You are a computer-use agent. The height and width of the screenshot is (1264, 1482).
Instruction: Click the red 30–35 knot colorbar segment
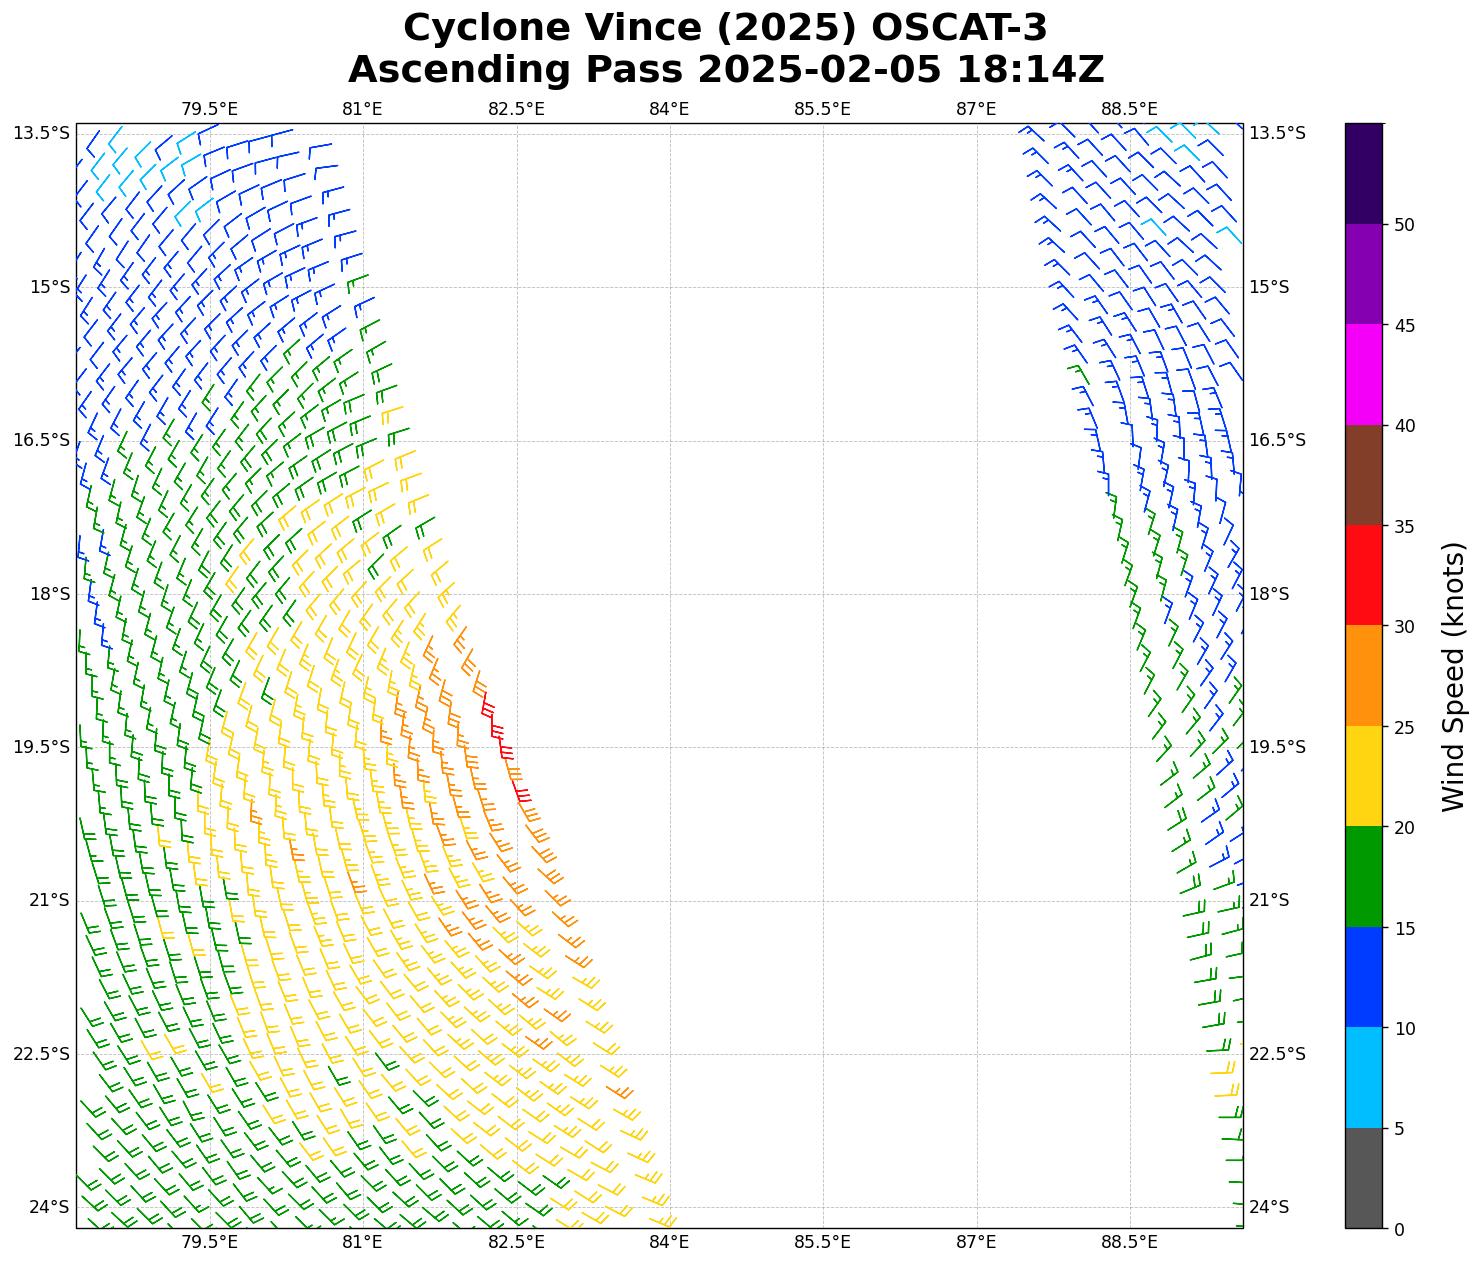pos(1363,575)
